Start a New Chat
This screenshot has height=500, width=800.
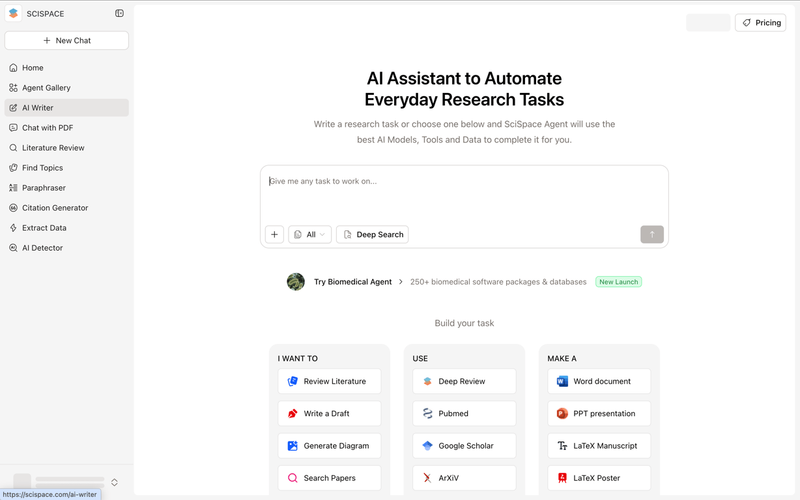click(66, 40)
